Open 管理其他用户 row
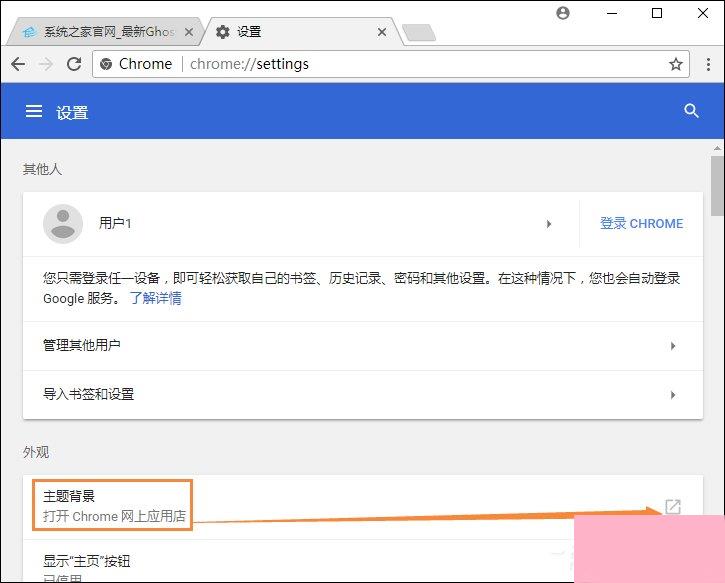The image size is (725, 583). pos(363,346)
